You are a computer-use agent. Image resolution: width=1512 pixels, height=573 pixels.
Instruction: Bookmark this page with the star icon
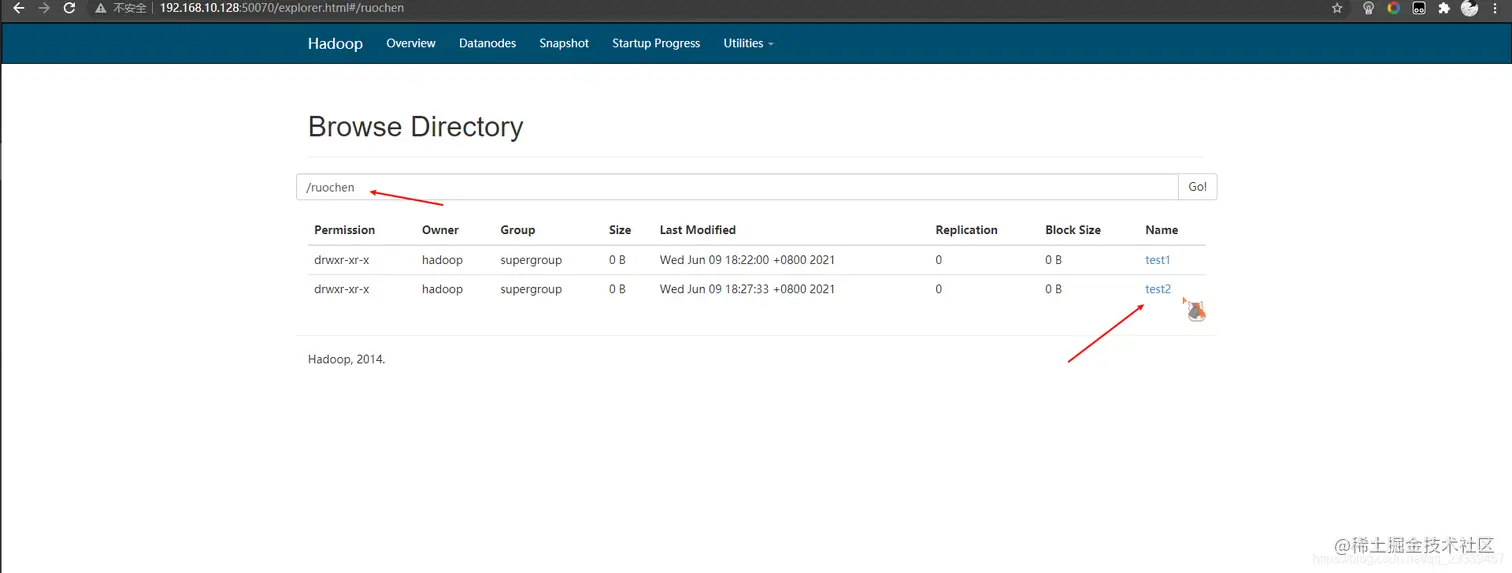[x=1338, y=8]
